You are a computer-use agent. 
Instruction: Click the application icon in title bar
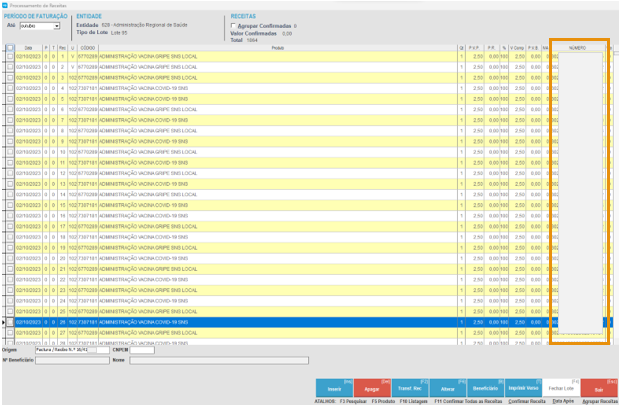5,4
